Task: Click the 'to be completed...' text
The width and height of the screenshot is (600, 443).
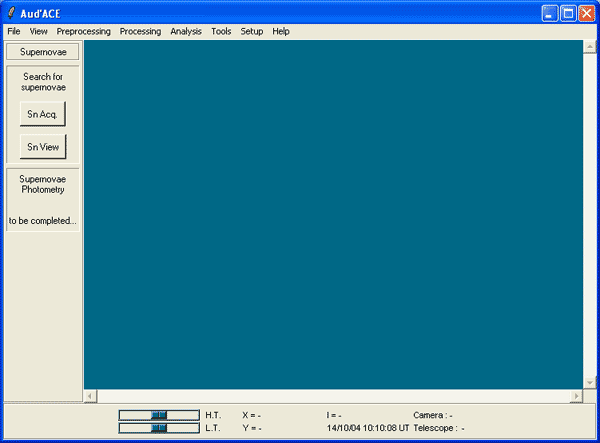Action: [42, 221]
